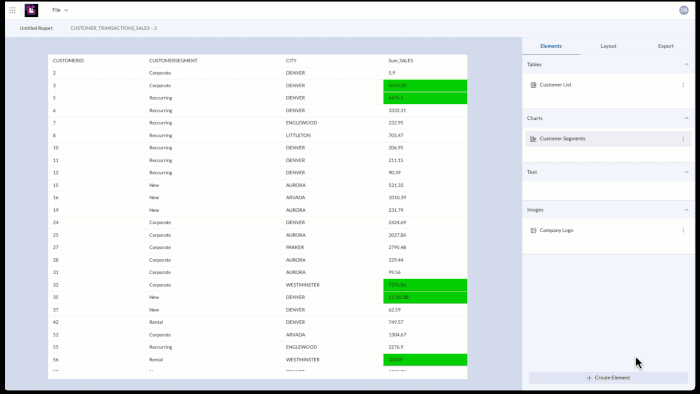Click the green sales cell for customer 5
Image resolution: width=700 pixels, height=394 pixels.
[x=425, y=98]
